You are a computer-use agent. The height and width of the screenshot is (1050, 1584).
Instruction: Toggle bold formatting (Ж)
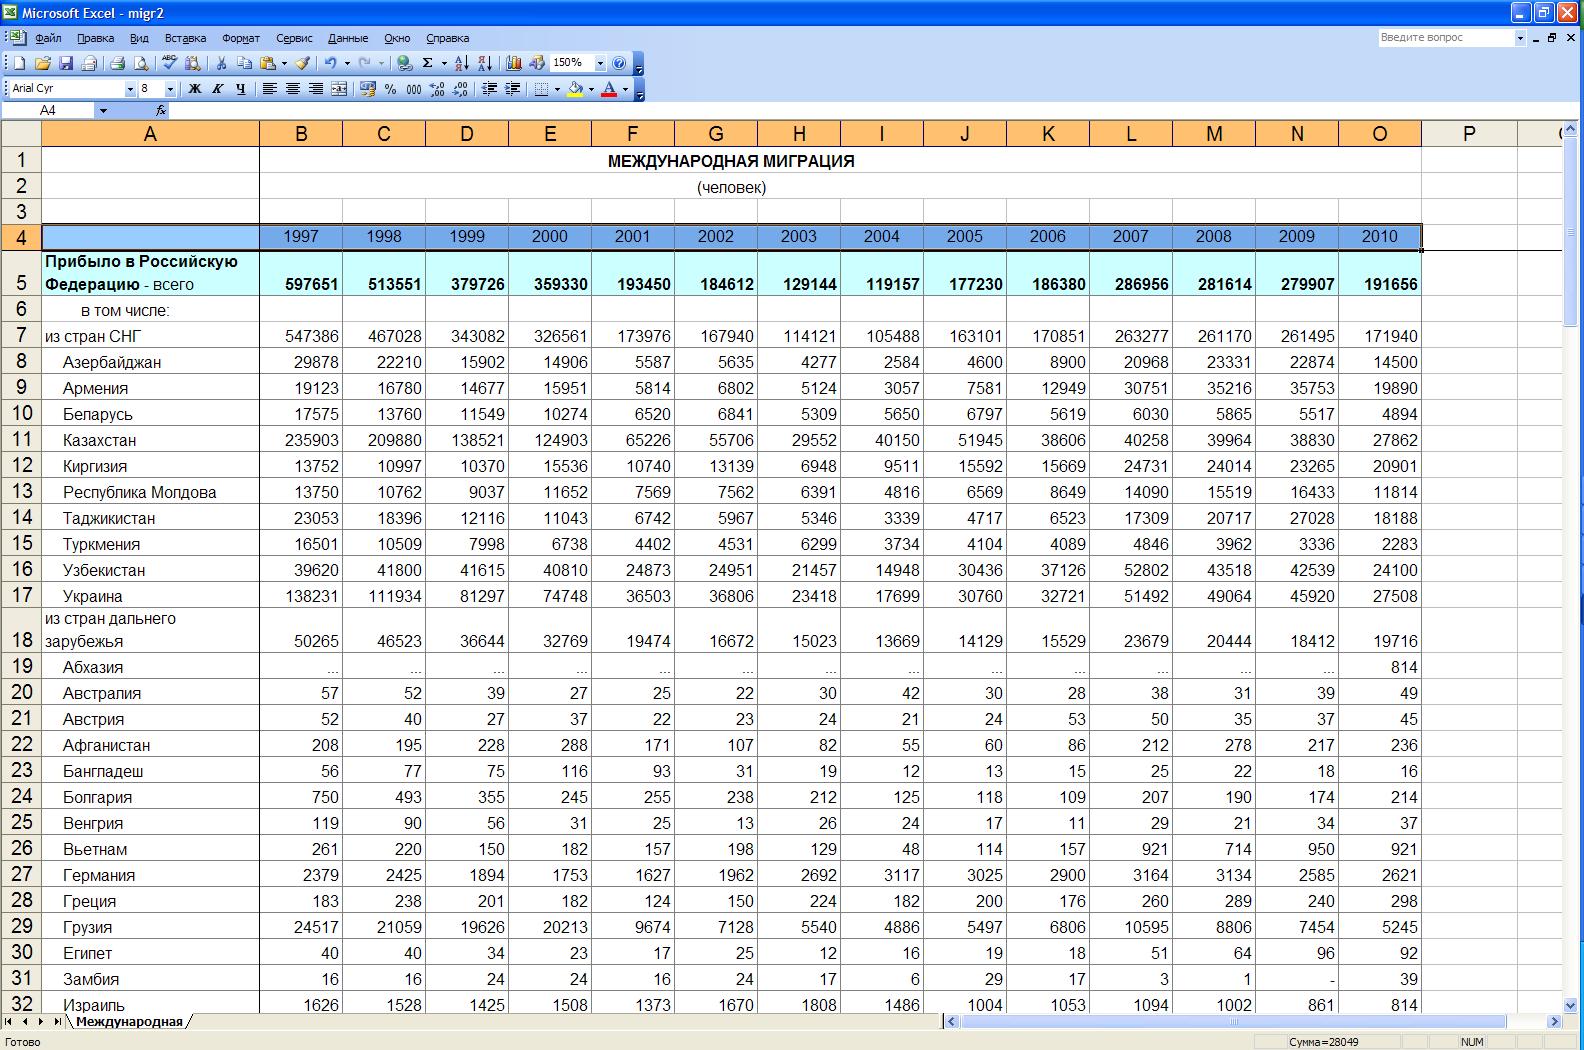click(x=195, y=89)
